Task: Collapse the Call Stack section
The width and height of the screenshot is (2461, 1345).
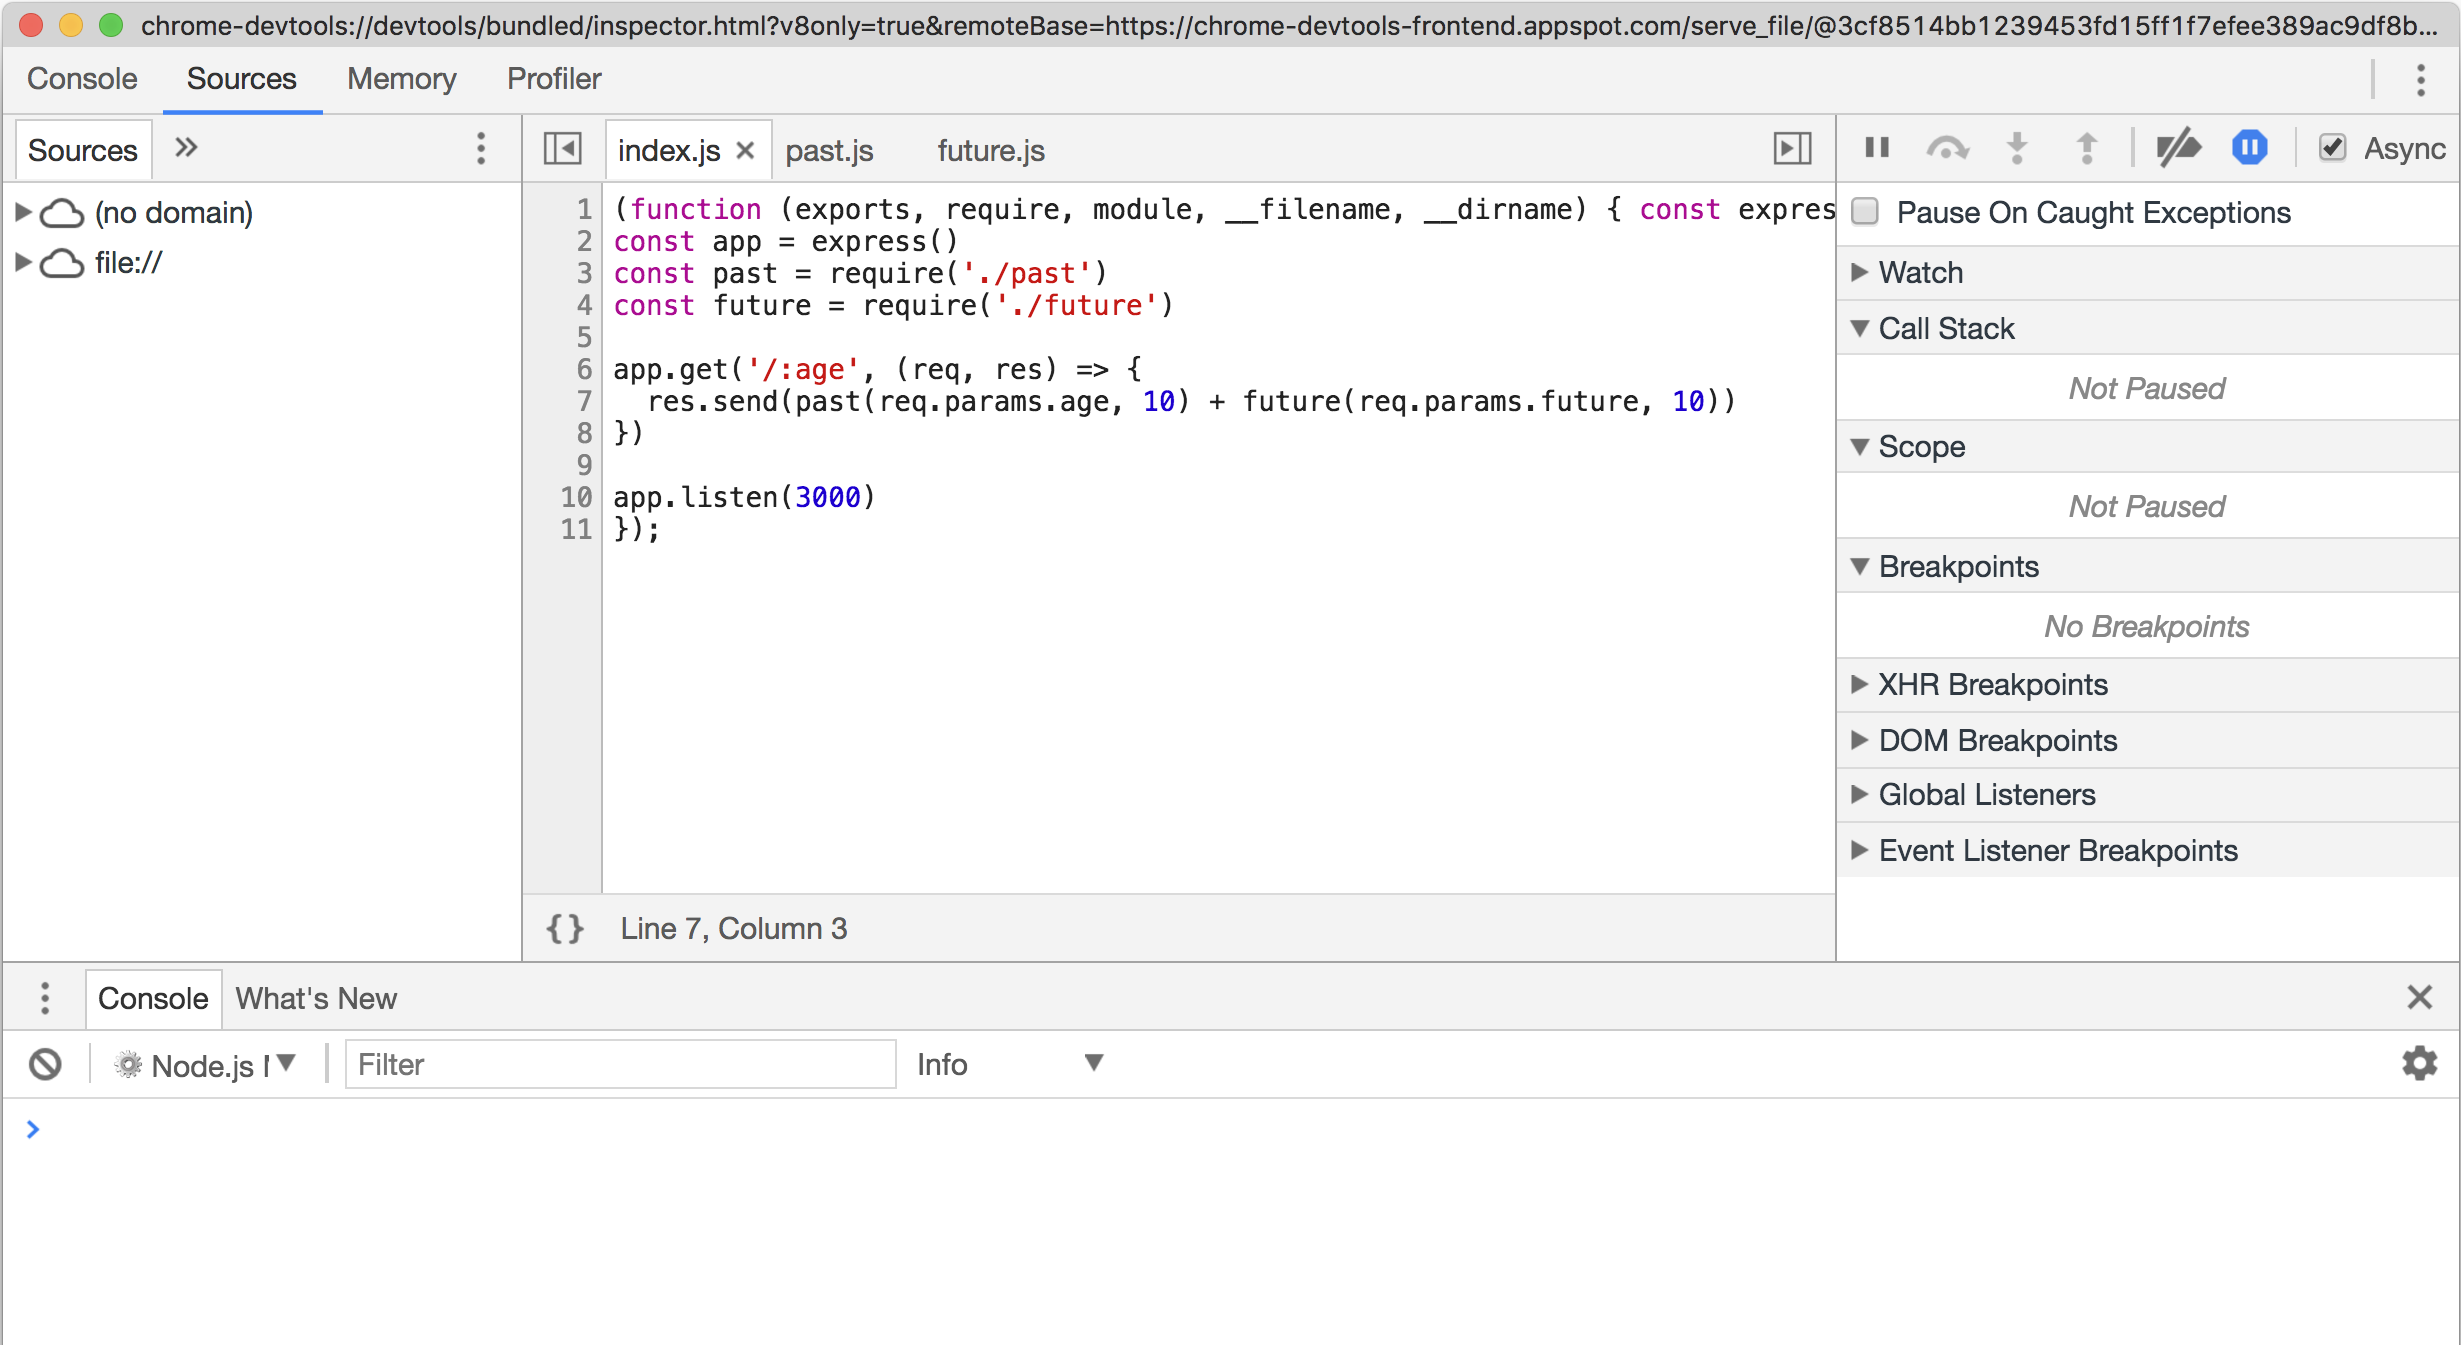Action: pos(1860,328)
